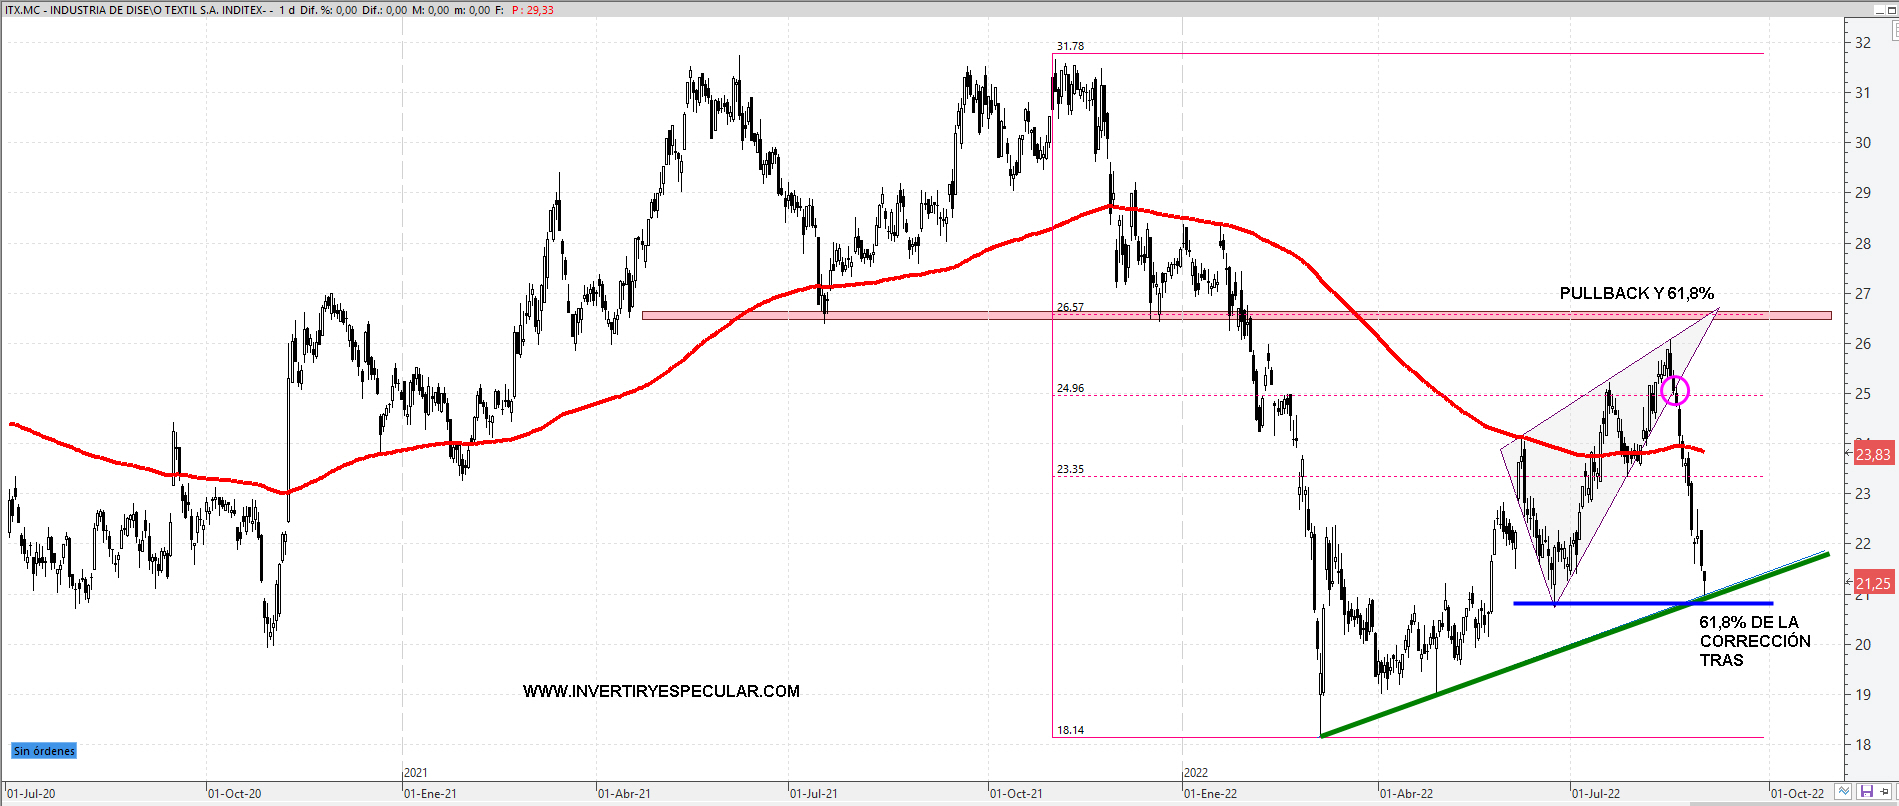The width and height of the screenshot is (1899, 806).
Task: Select the '61,8% DE LA CORRECCIÓN TRAS' annotation
Action: coord(1754,641)
